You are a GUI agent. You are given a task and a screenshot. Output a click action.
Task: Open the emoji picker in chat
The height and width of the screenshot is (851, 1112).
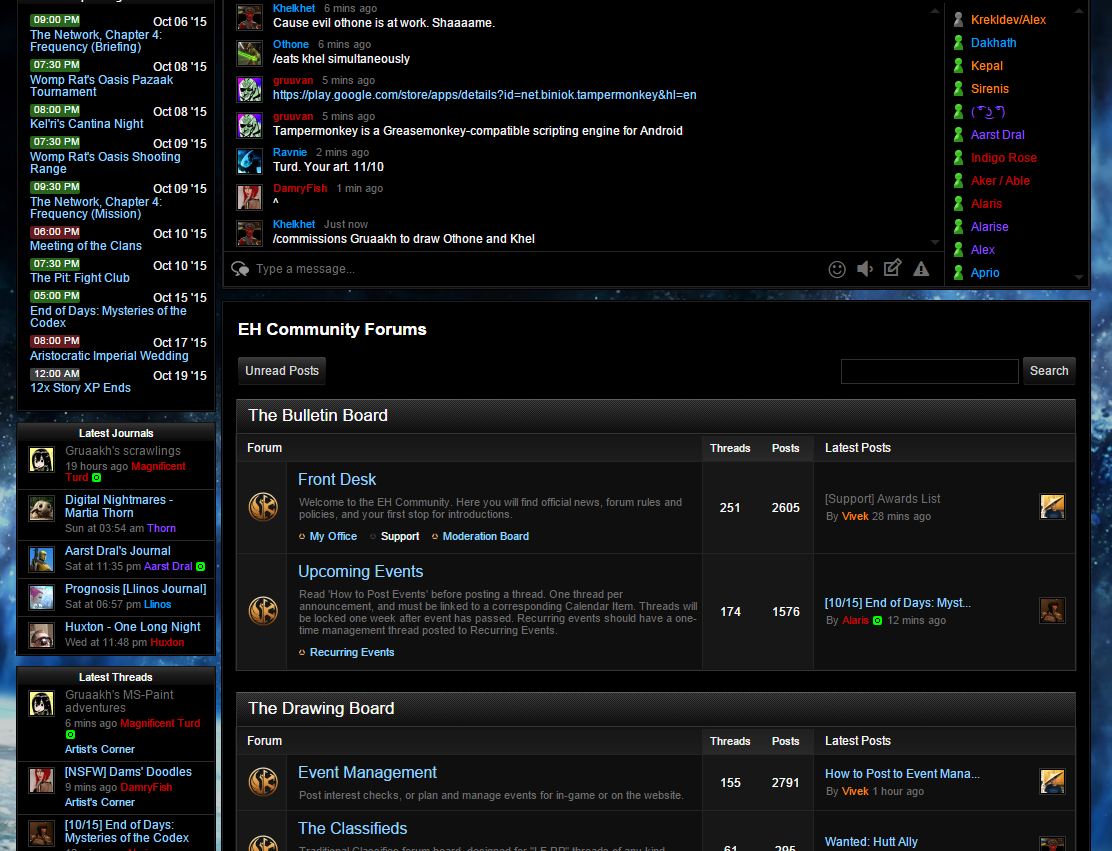(837, 269)
